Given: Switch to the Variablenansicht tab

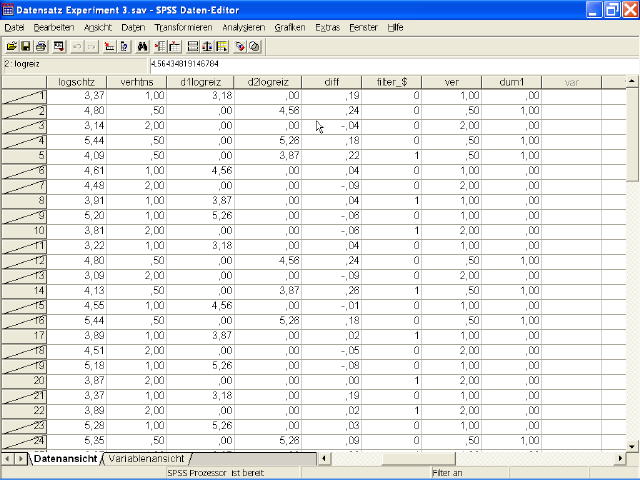Looking at the screenshot, I should 147,458.
